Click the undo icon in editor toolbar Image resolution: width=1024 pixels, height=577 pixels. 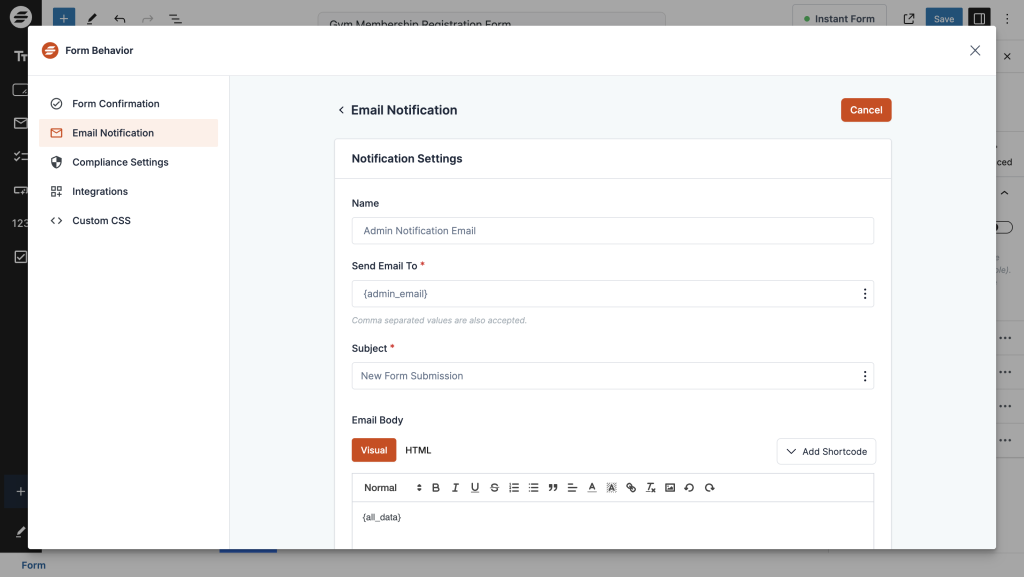[689, 488]
